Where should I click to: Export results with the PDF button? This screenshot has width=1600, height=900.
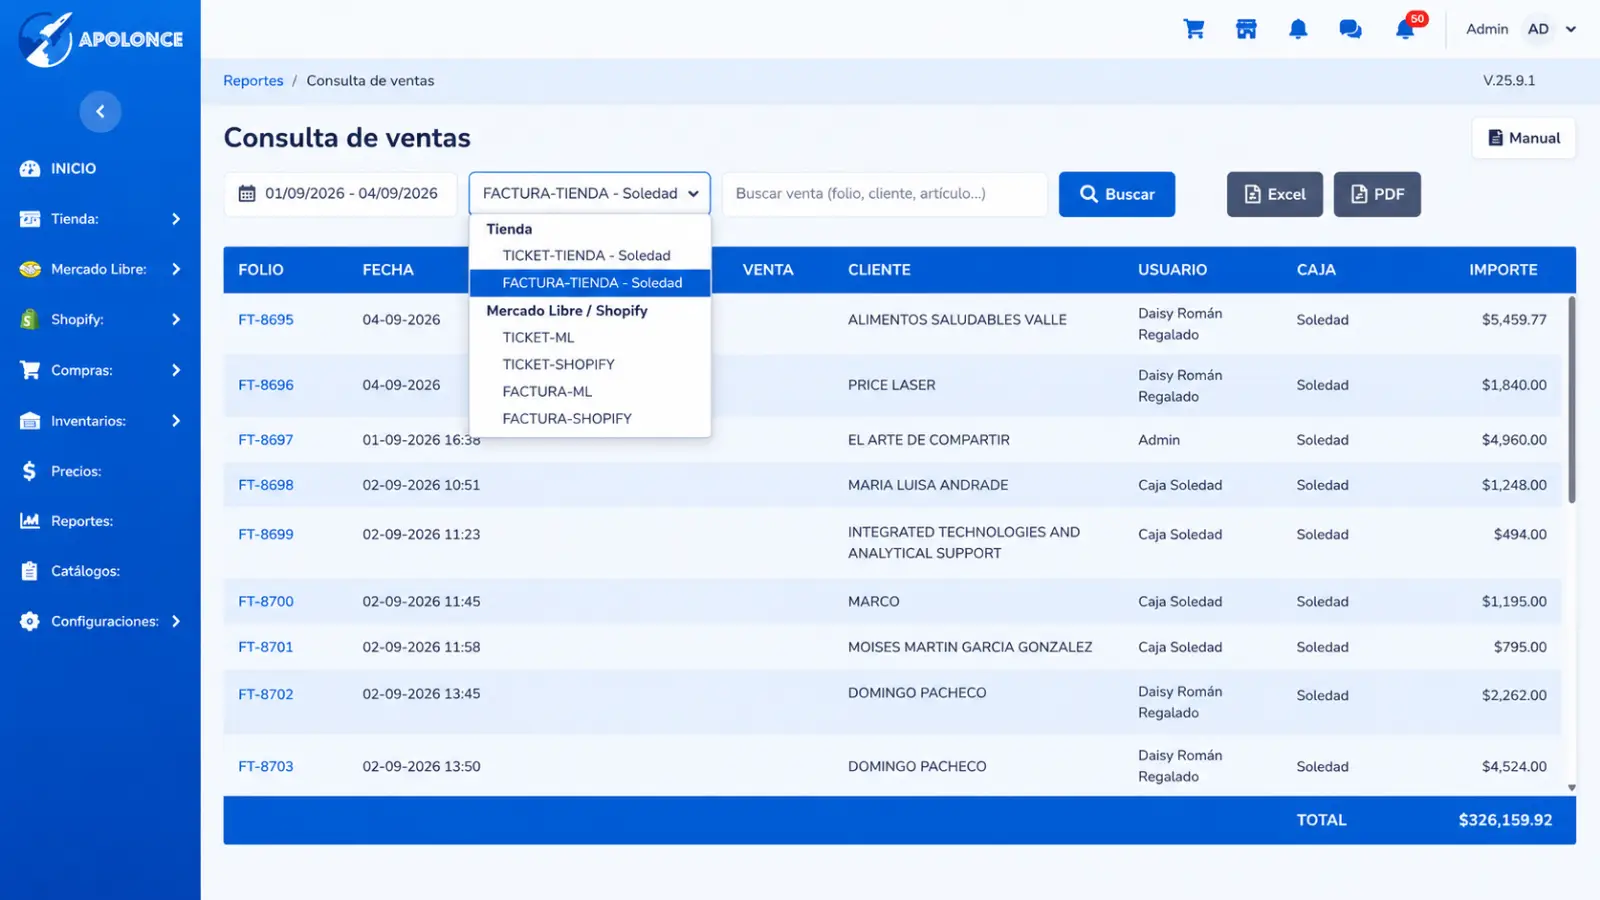point(1377,194)
